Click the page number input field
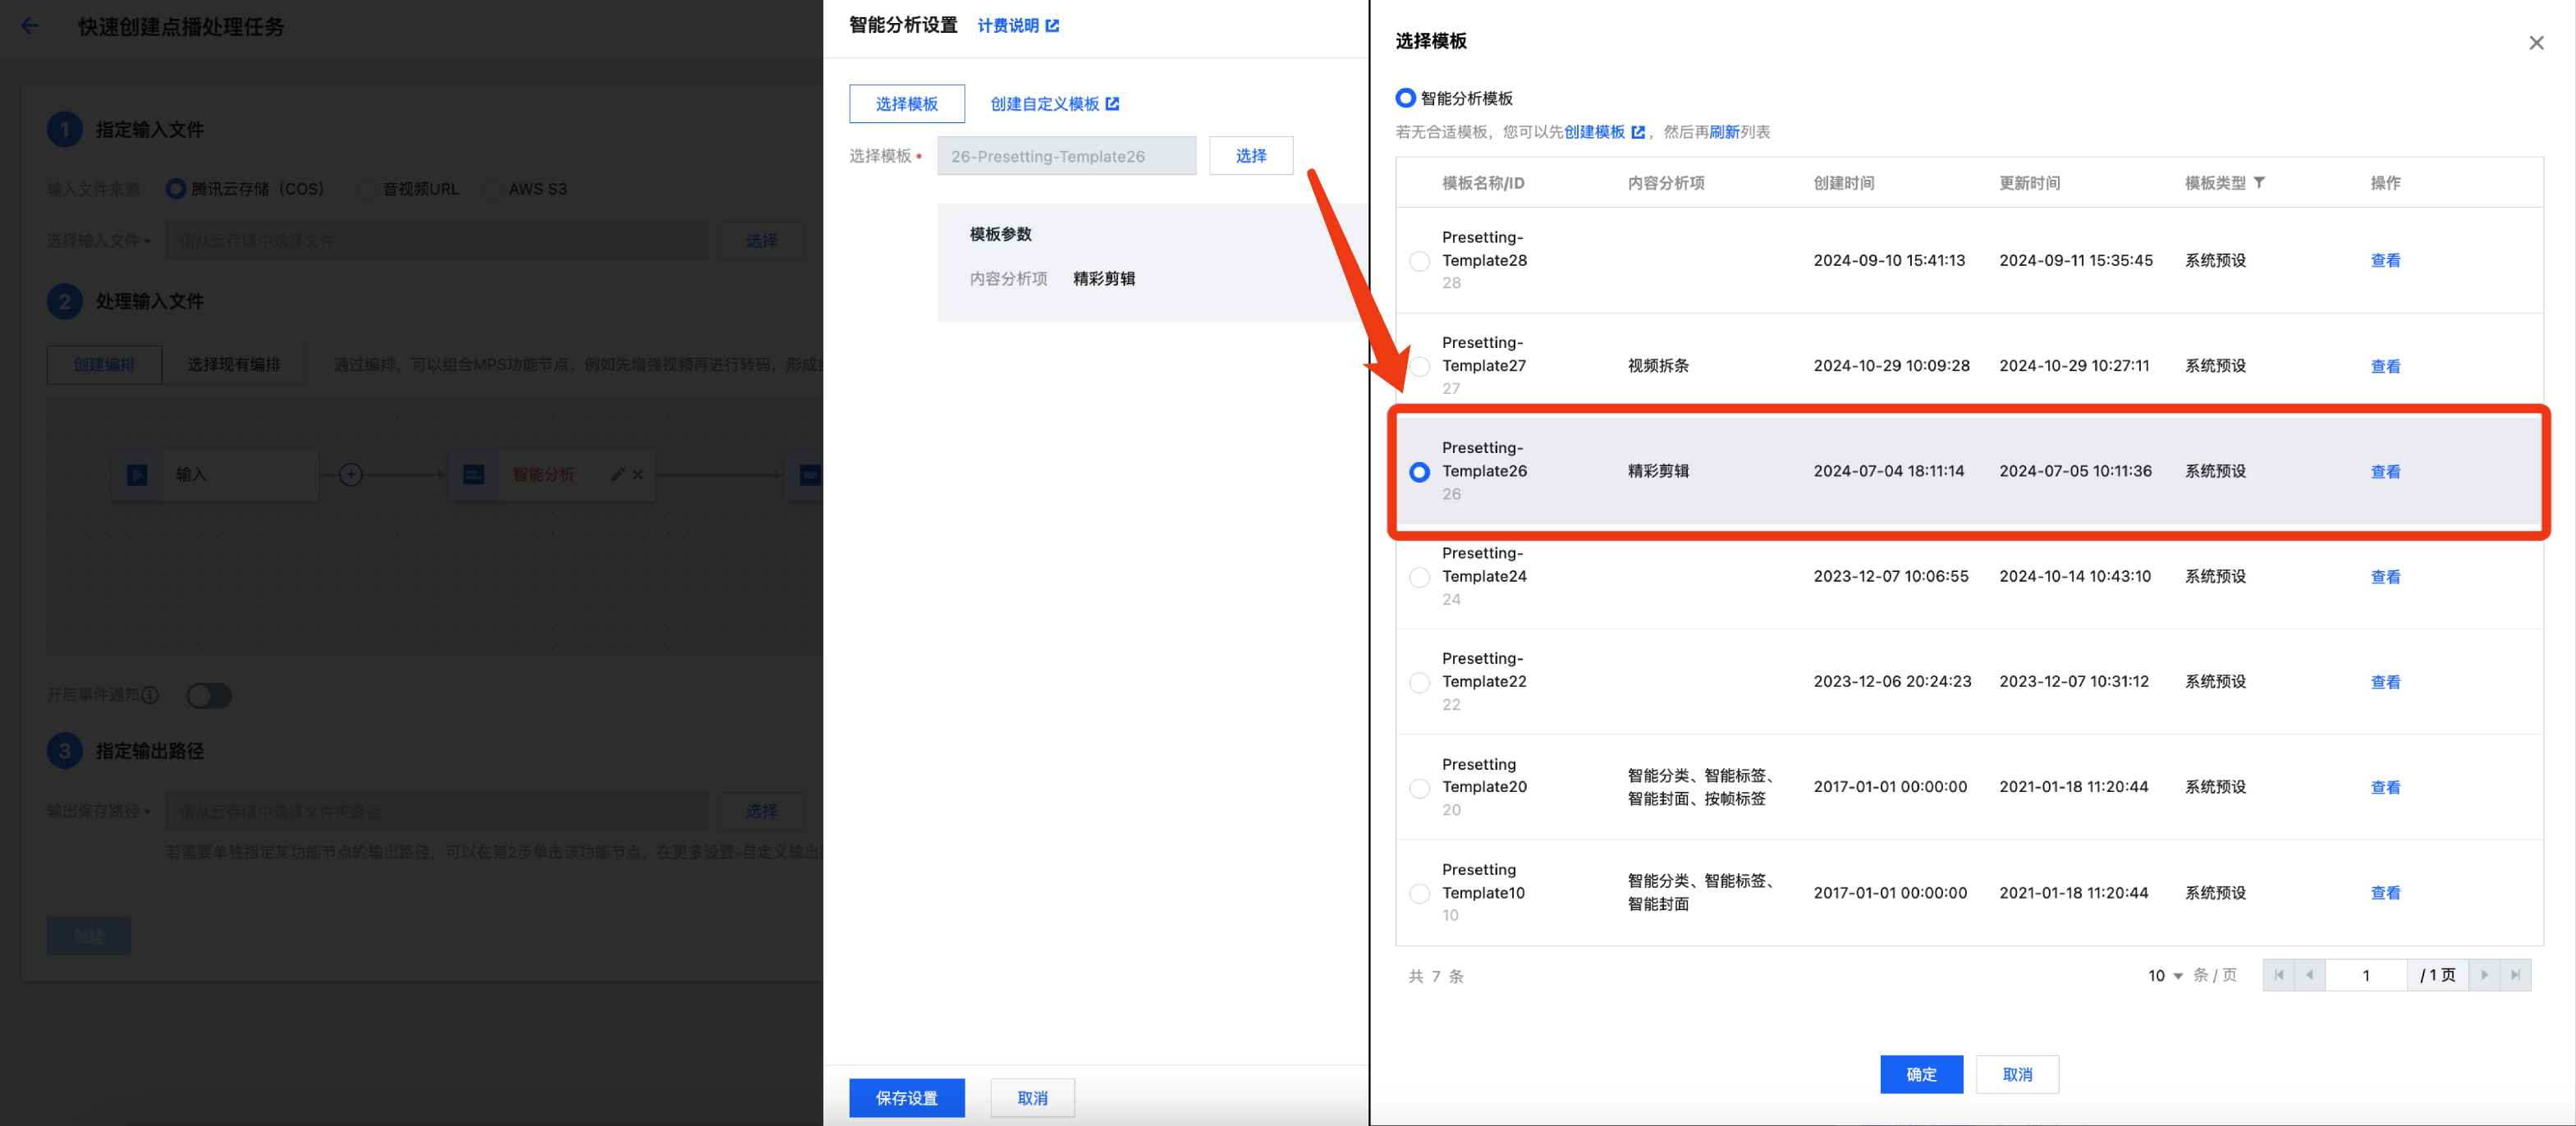The image size is (2576, 1126). point(2365,975)
